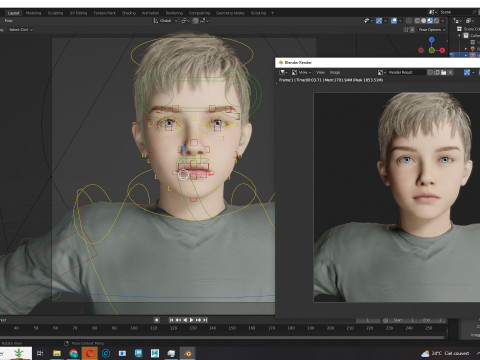Screen dimensions: 480x360
Task: Open the Scripting workspace tab
Action: 258,13
